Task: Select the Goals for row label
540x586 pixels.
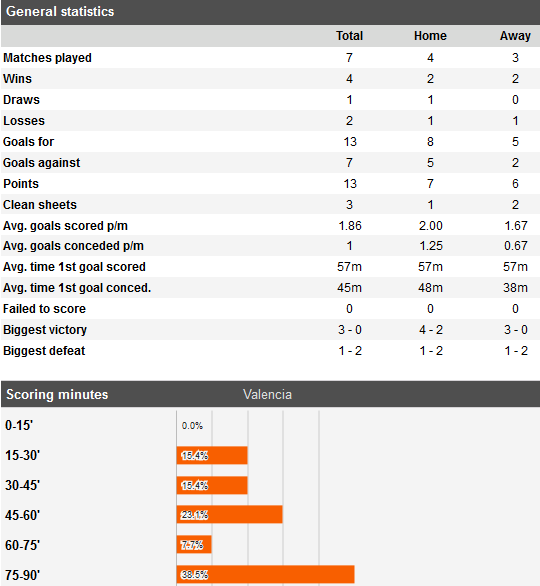Action: point(28,142)
